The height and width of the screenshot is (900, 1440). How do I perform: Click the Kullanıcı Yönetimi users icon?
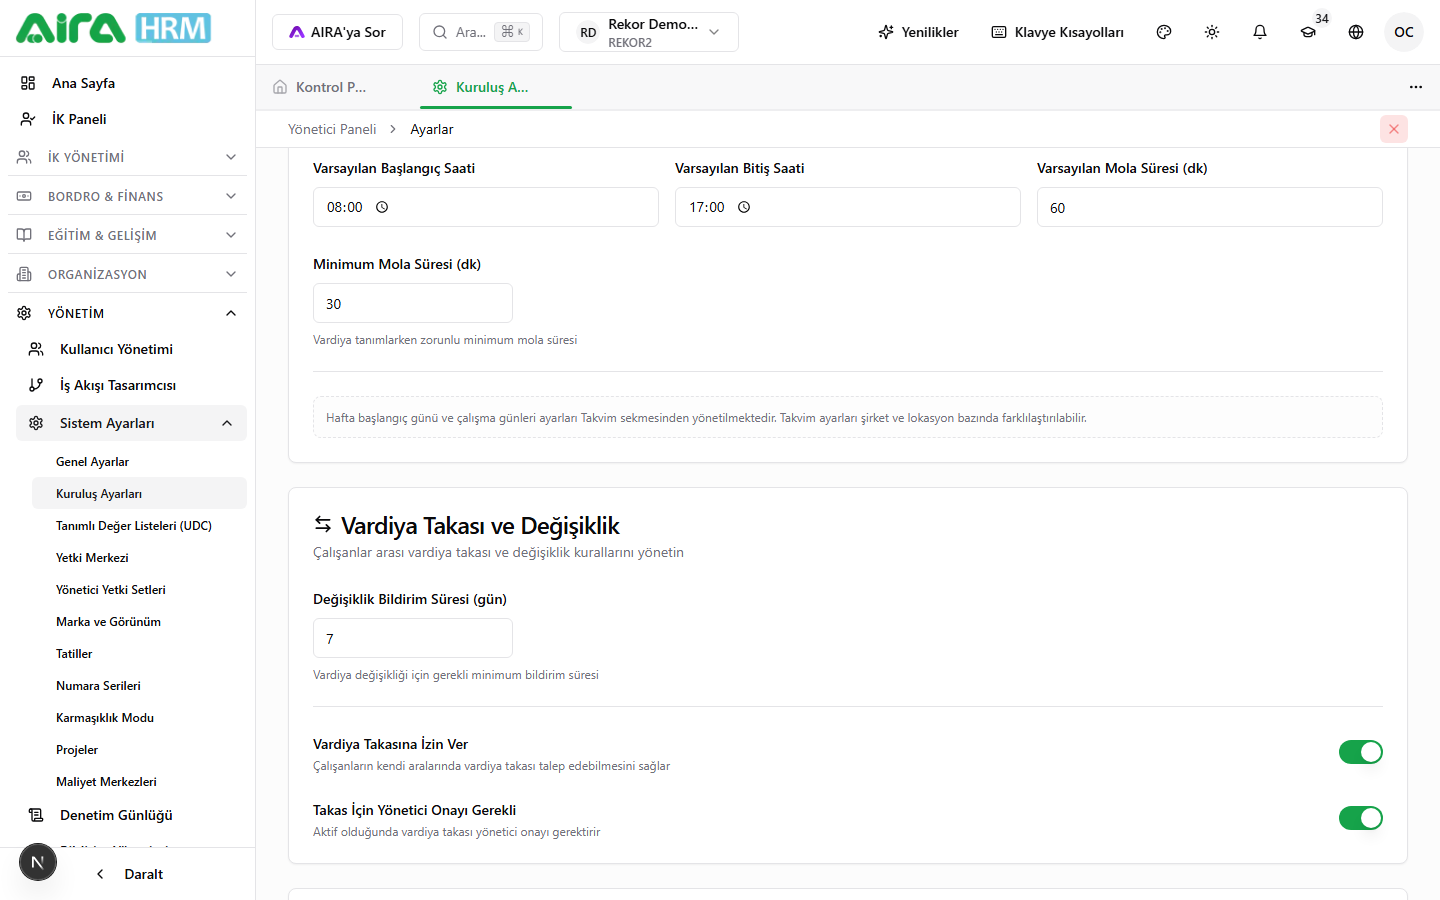point(36,349)
